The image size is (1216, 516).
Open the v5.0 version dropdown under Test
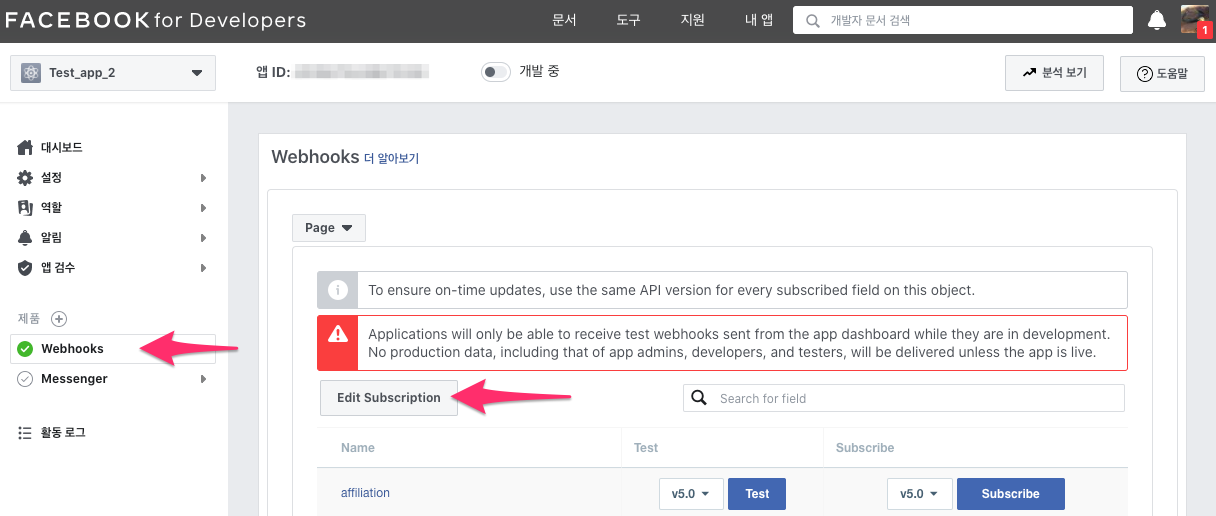691,494
